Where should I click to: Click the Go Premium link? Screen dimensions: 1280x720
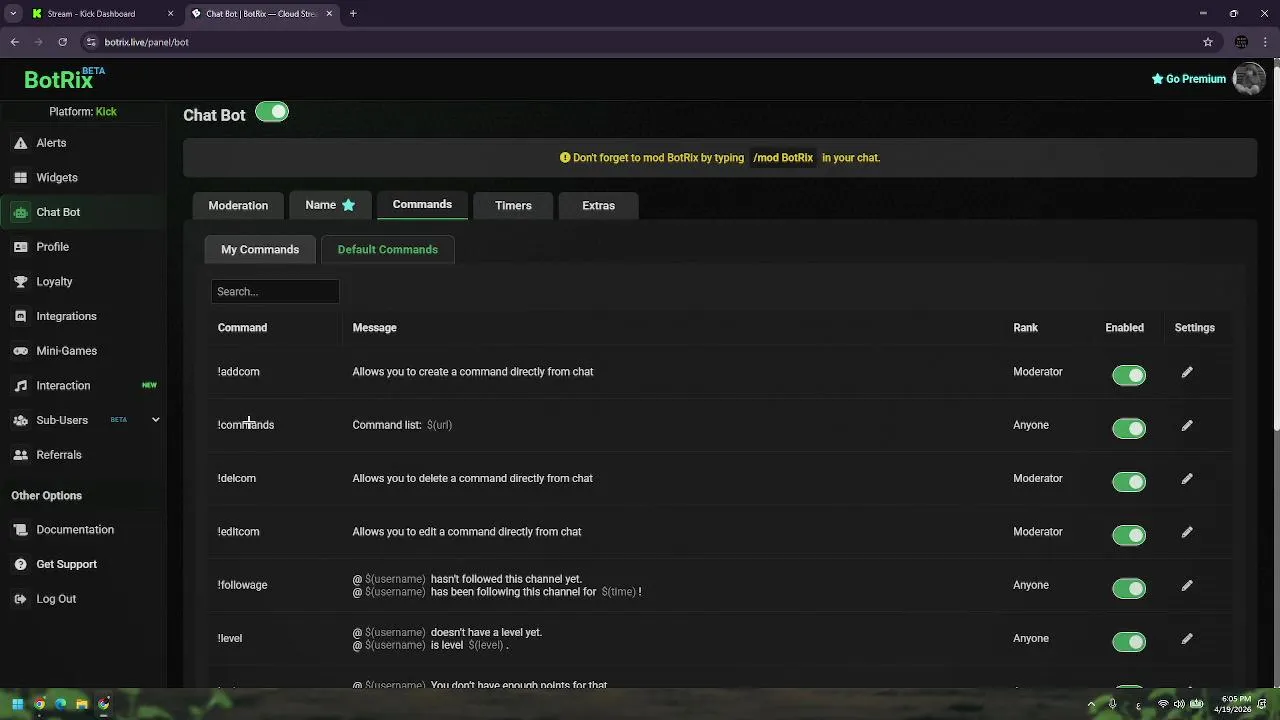[x=1188, y=79]
